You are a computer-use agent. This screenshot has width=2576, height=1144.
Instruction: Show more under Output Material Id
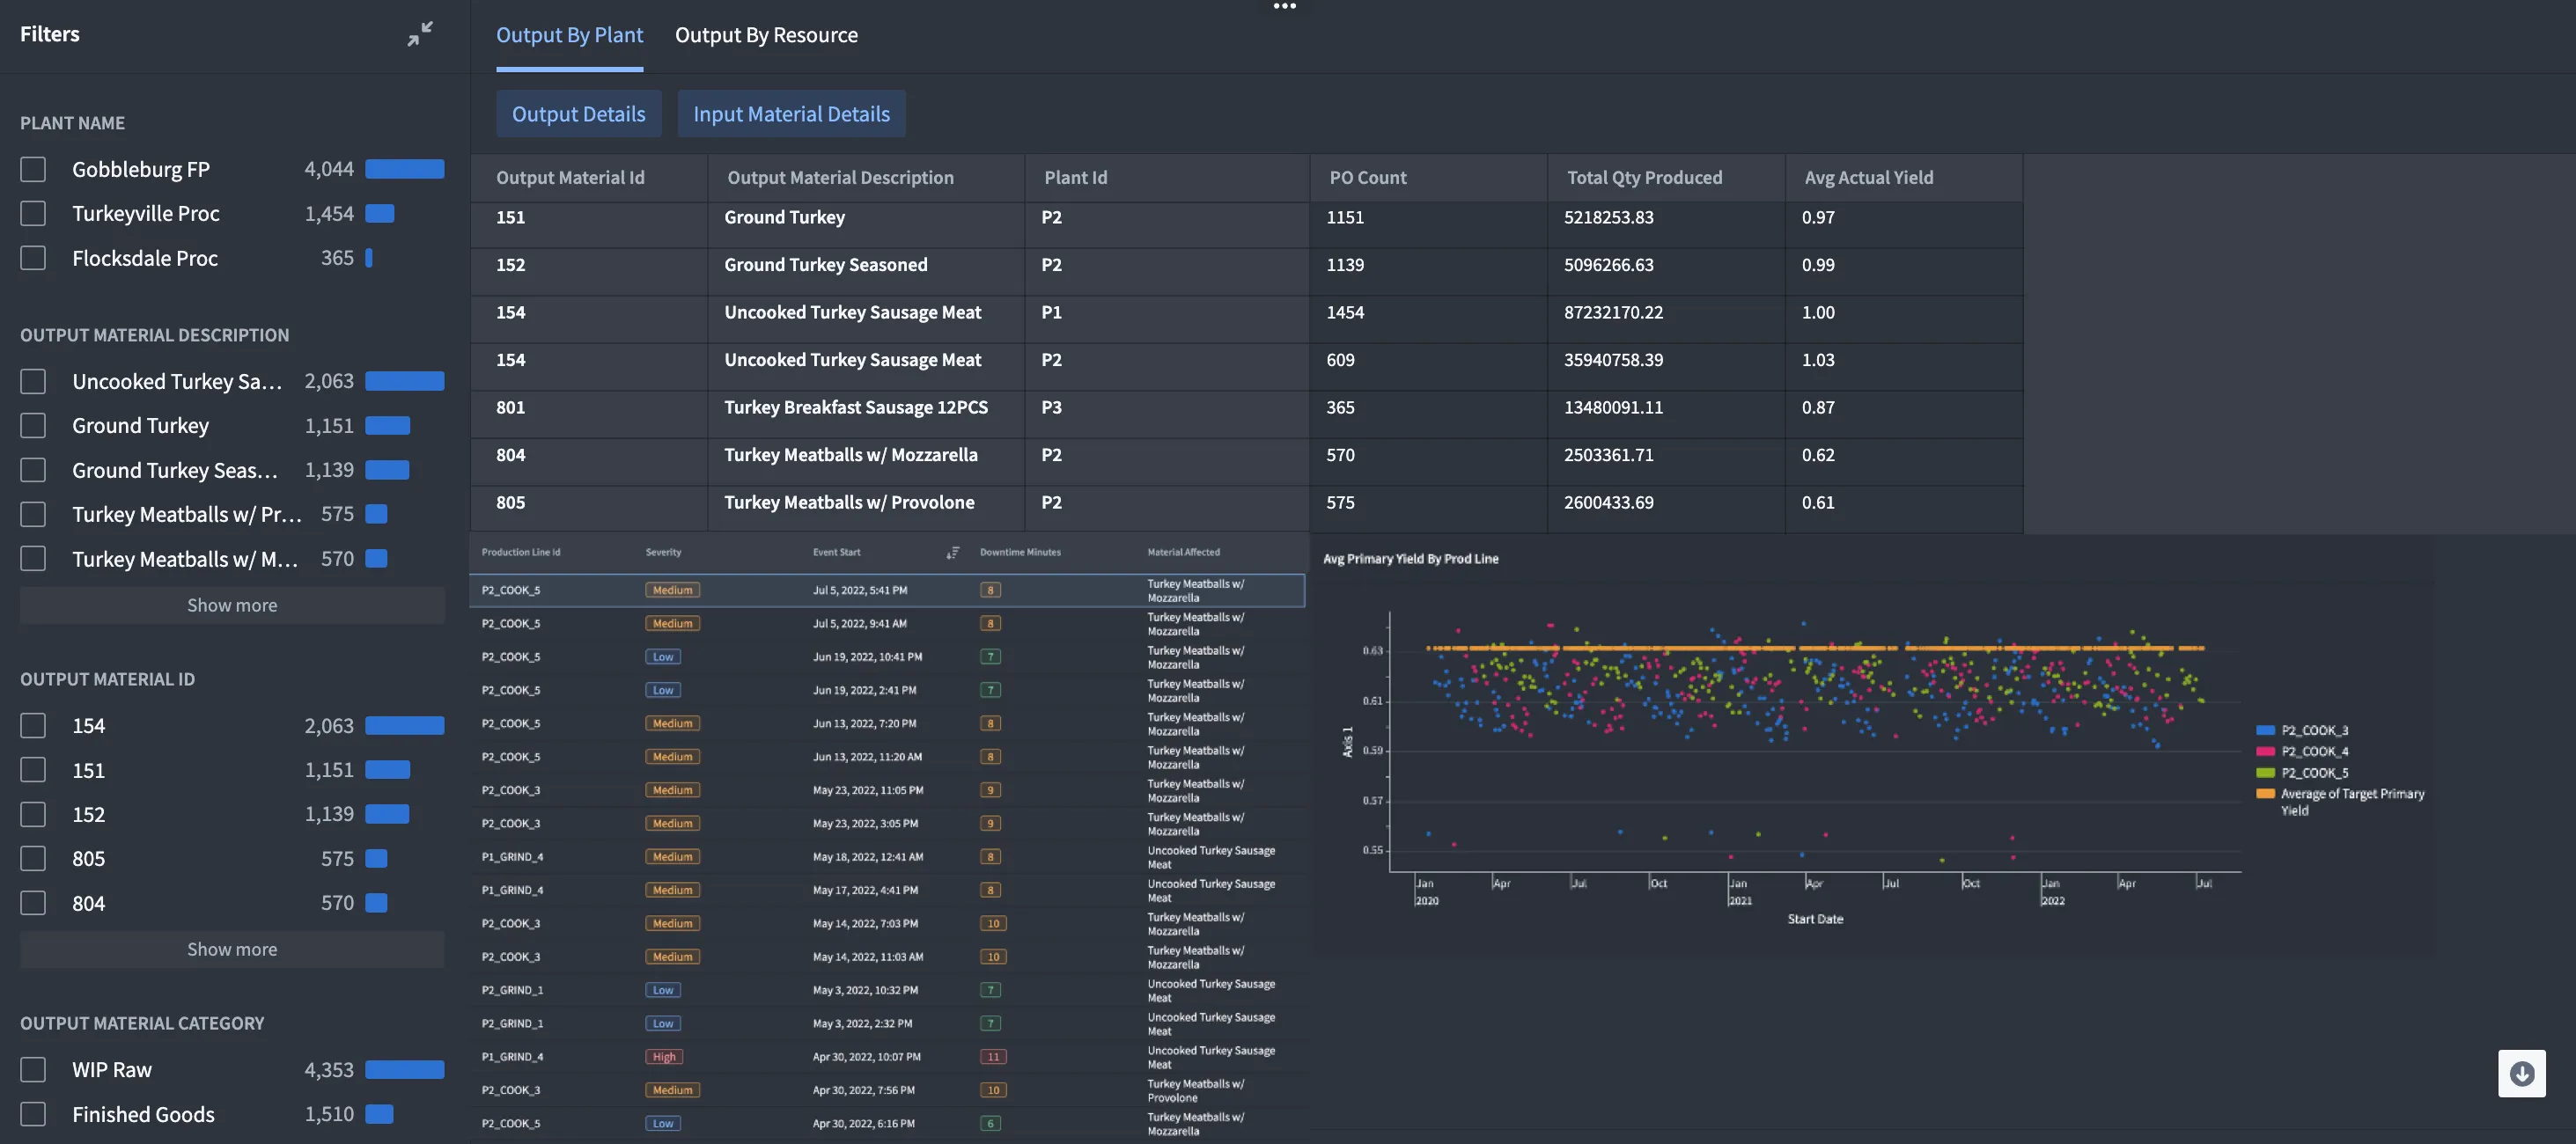232,949
